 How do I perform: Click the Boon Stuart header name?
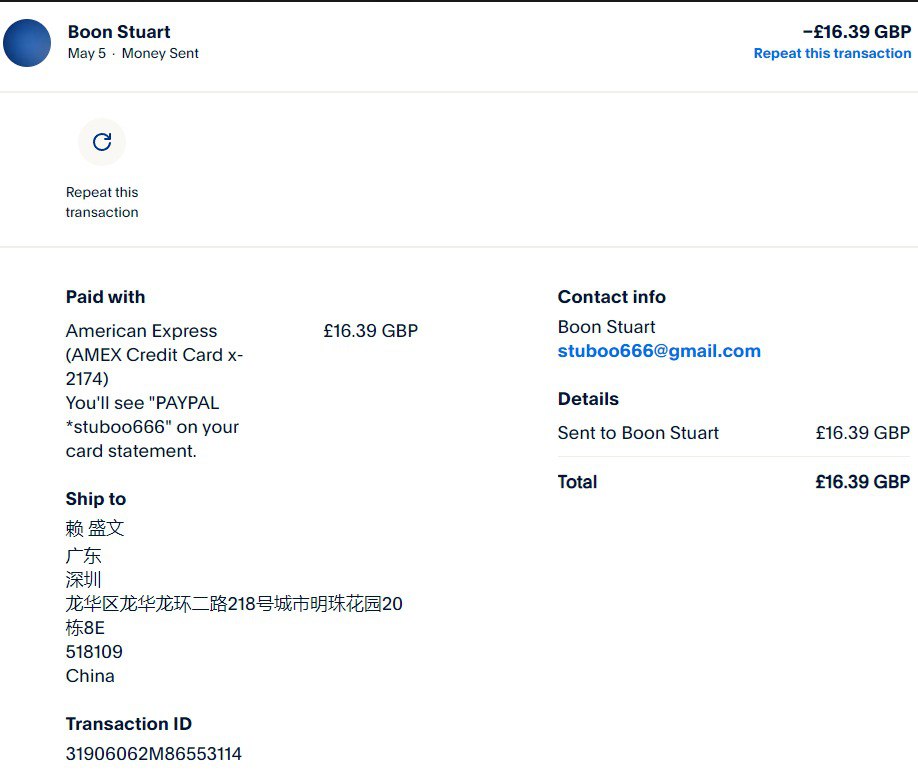coord(119,32)
